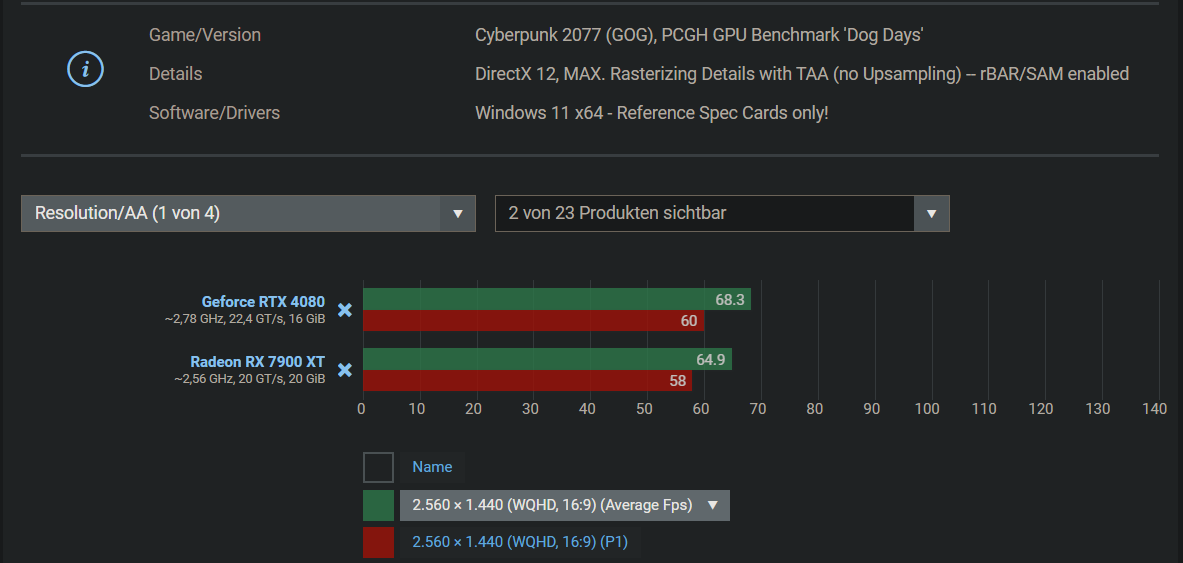Image resolution: width=1183 pixels, height=563 pixels.
Task: Open the Radeon RX 7900 XT product link
Action: (x=257, y=362)
